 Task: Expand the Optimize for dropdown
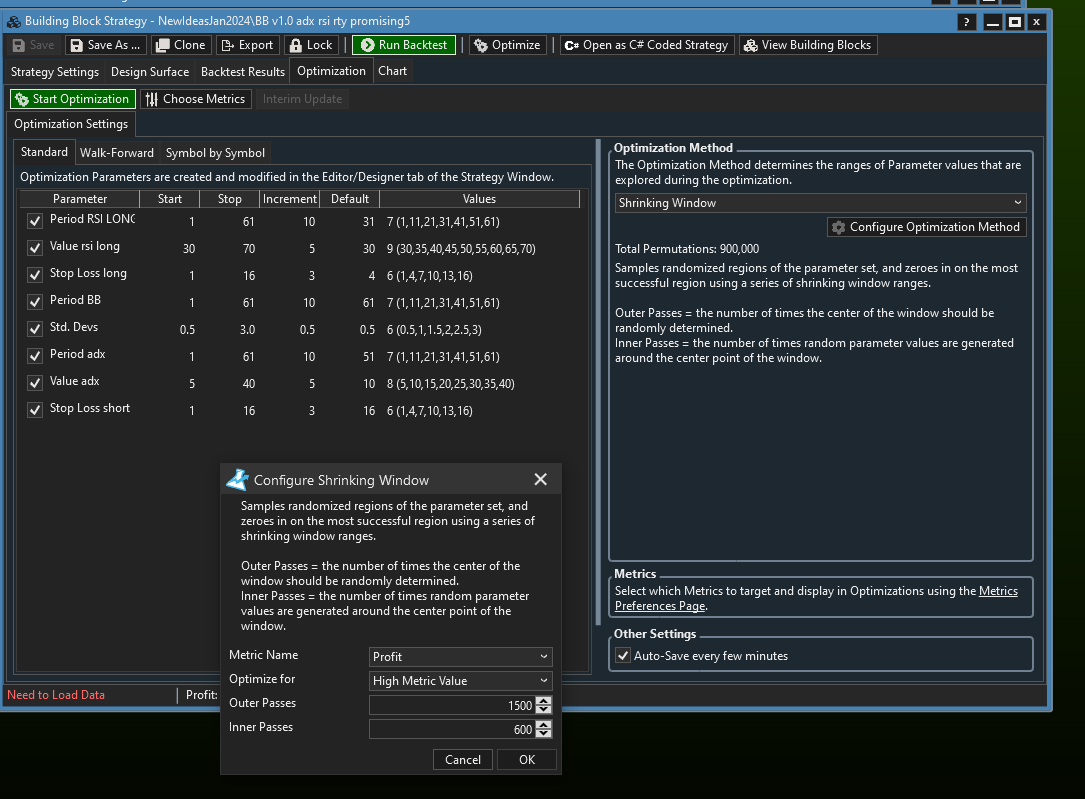[x=460, y=681]
